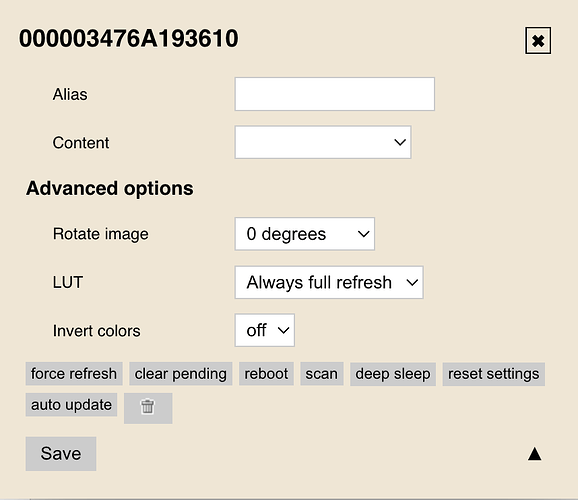Select the tag ID title 000003476A193610
This screenshot has width=578, height=500.
click(x=129, y=39)
